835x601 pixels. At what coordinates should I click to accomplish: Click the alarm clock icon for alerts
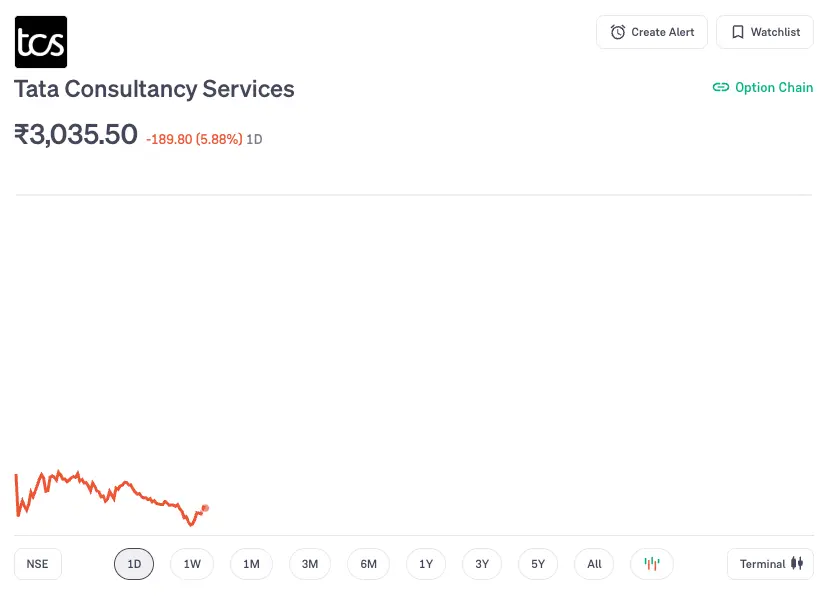[x=616, y=31]
